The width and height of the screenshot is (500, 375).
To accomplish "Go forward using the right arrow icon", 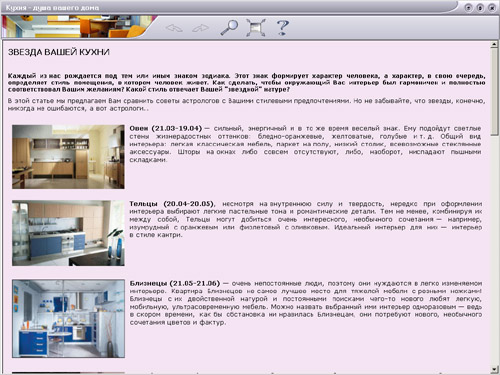I will 200,28.
